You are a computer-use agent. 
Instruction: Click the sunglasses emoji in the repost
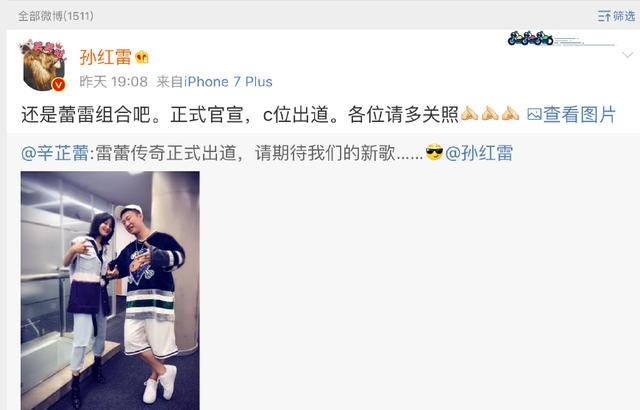(x=434, y=153)
